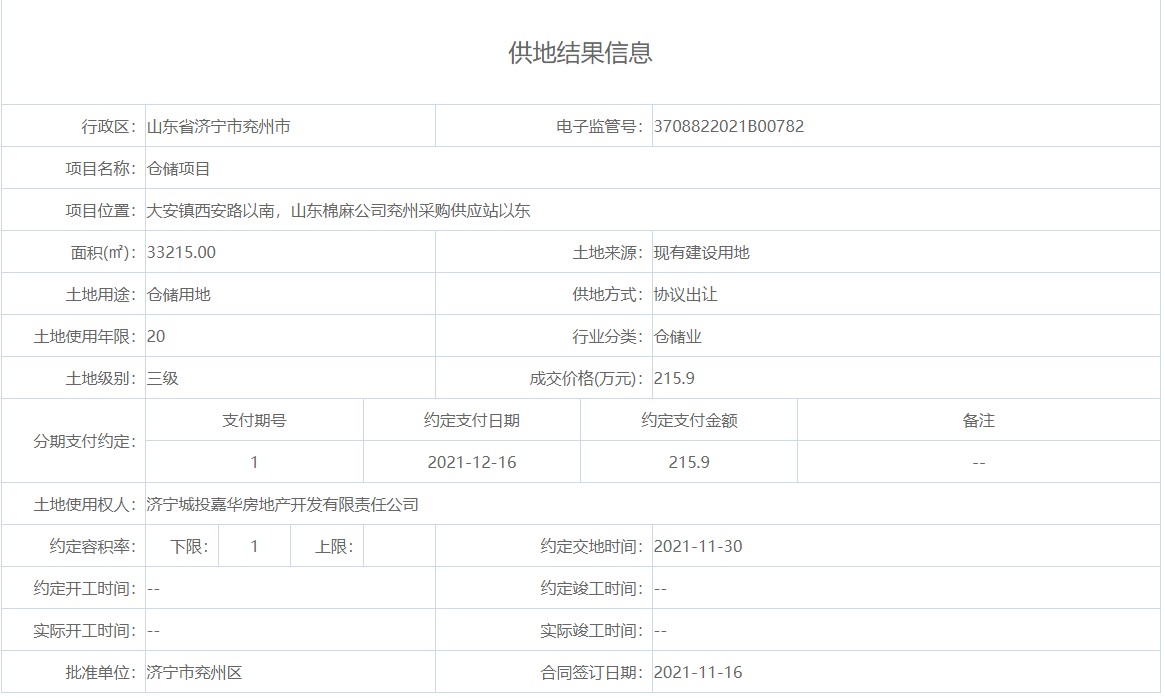Image resolution: width=1165 pixels, height=698 pixels.
Task: Click the page title 供地结果信息
Action: point(580,53)
